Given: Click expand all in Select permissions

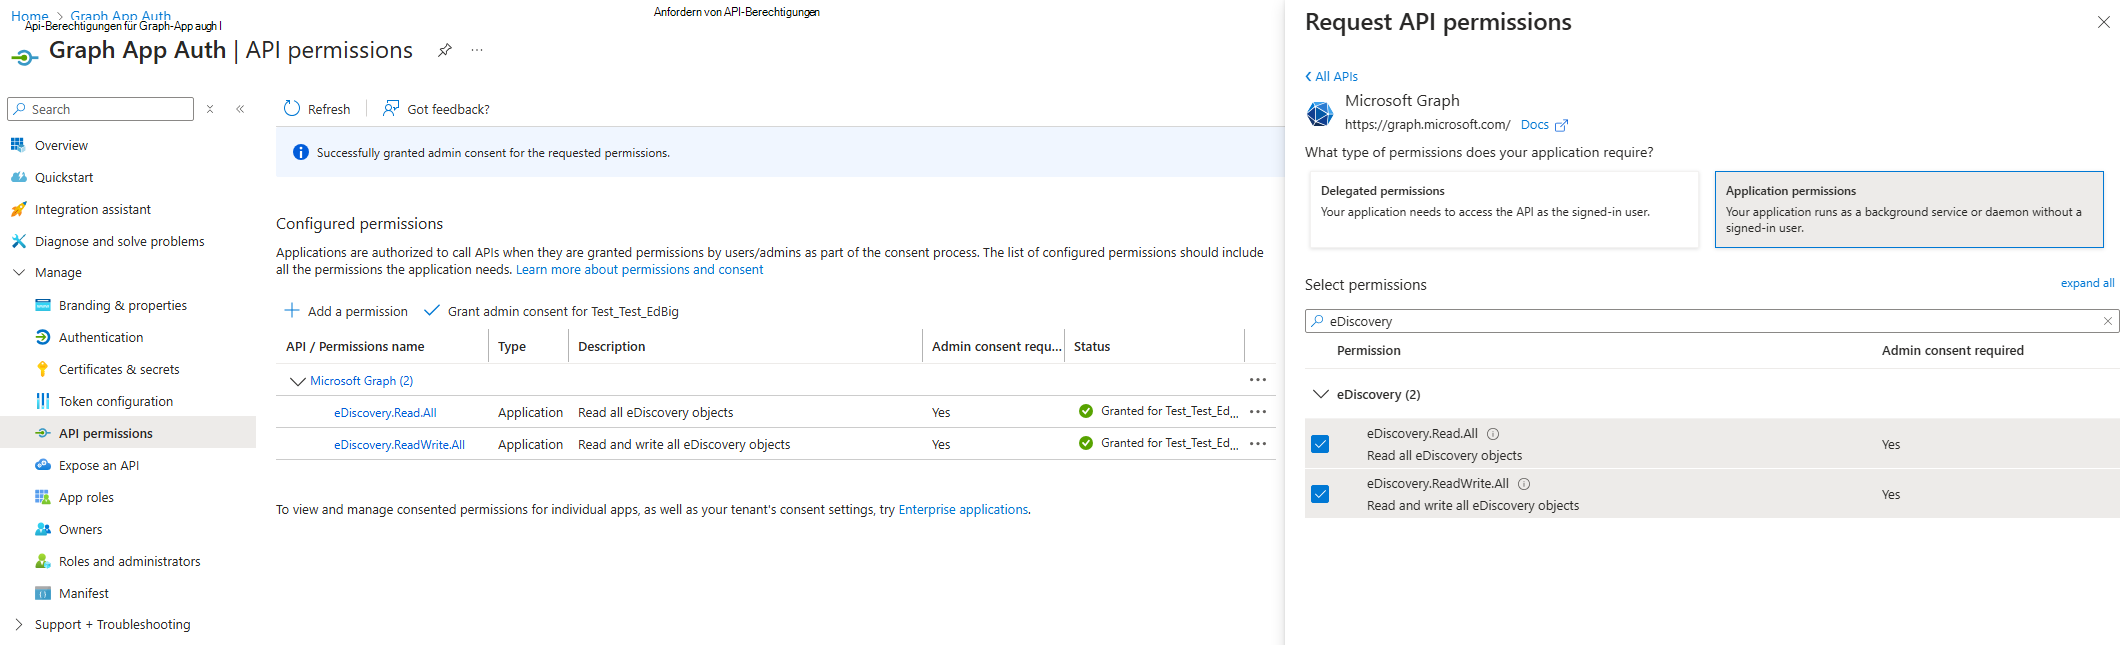Looking at the screenshot, I should pos(2087,283).
